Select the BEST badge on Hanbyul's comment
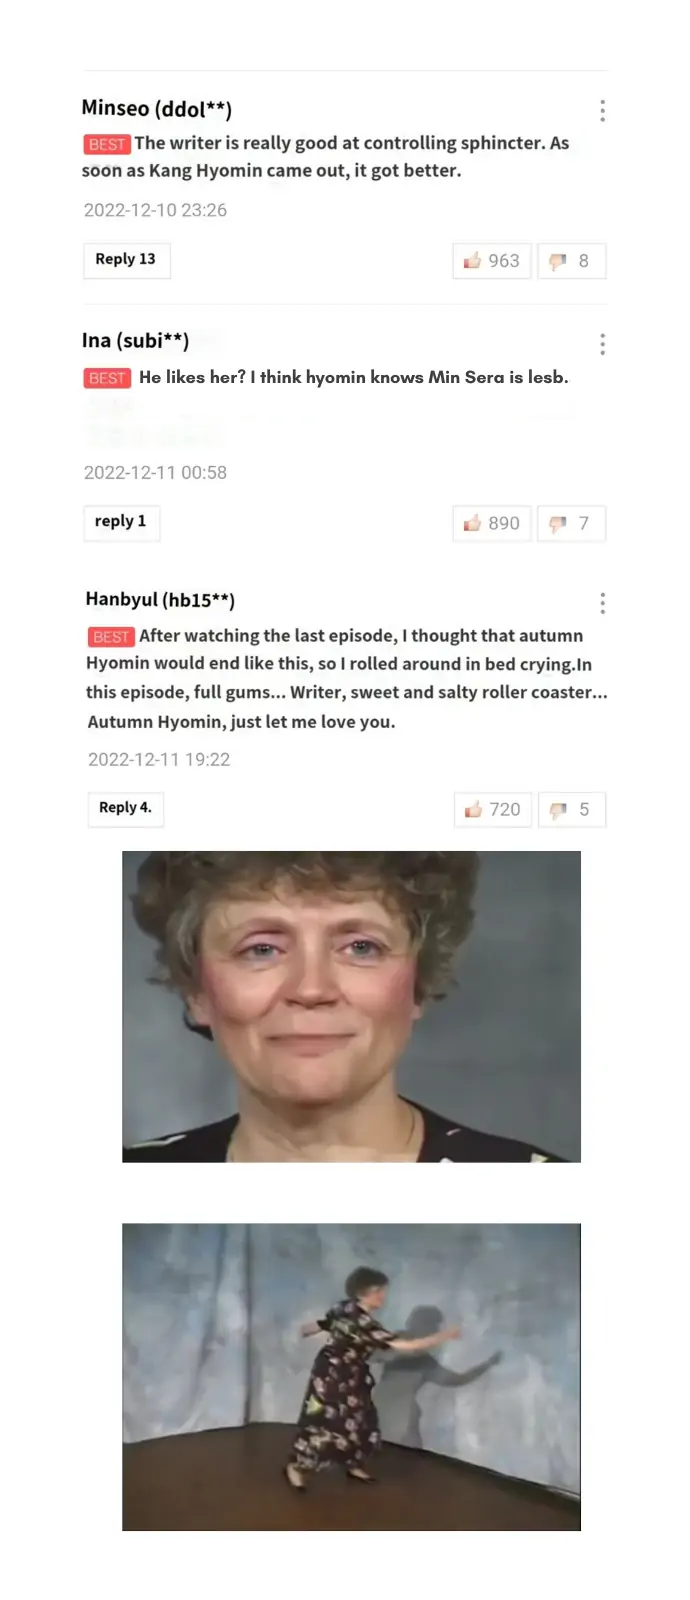 click(111, 637)
